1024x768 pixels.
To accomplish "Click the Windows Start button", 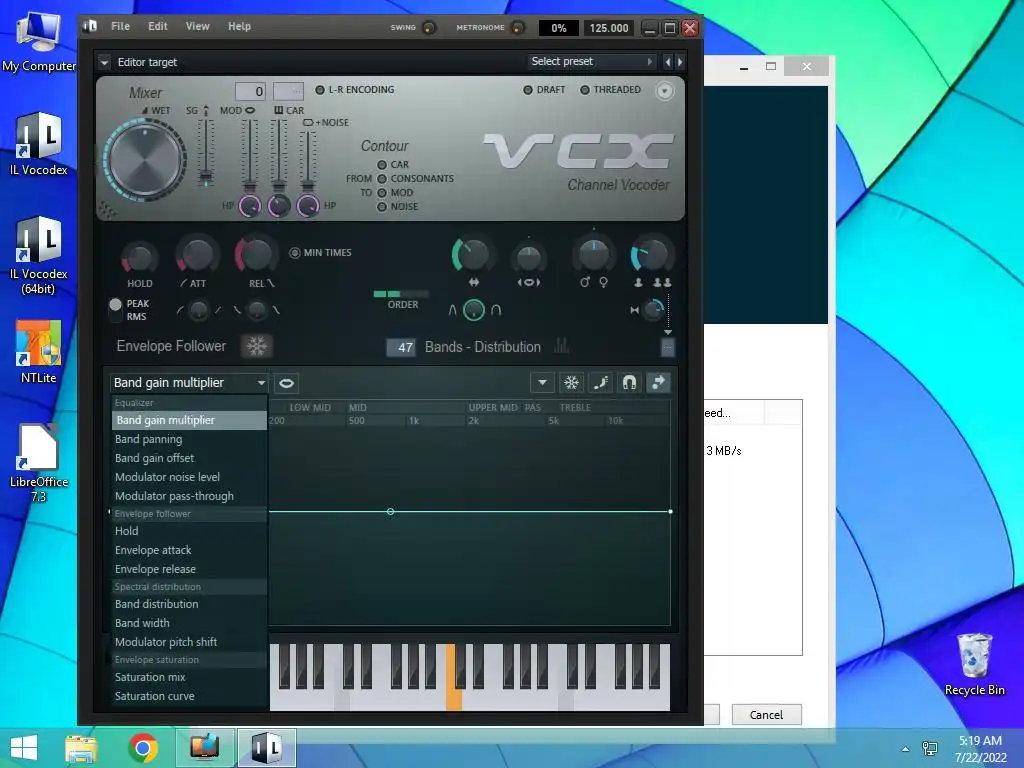I will point(24,748).
